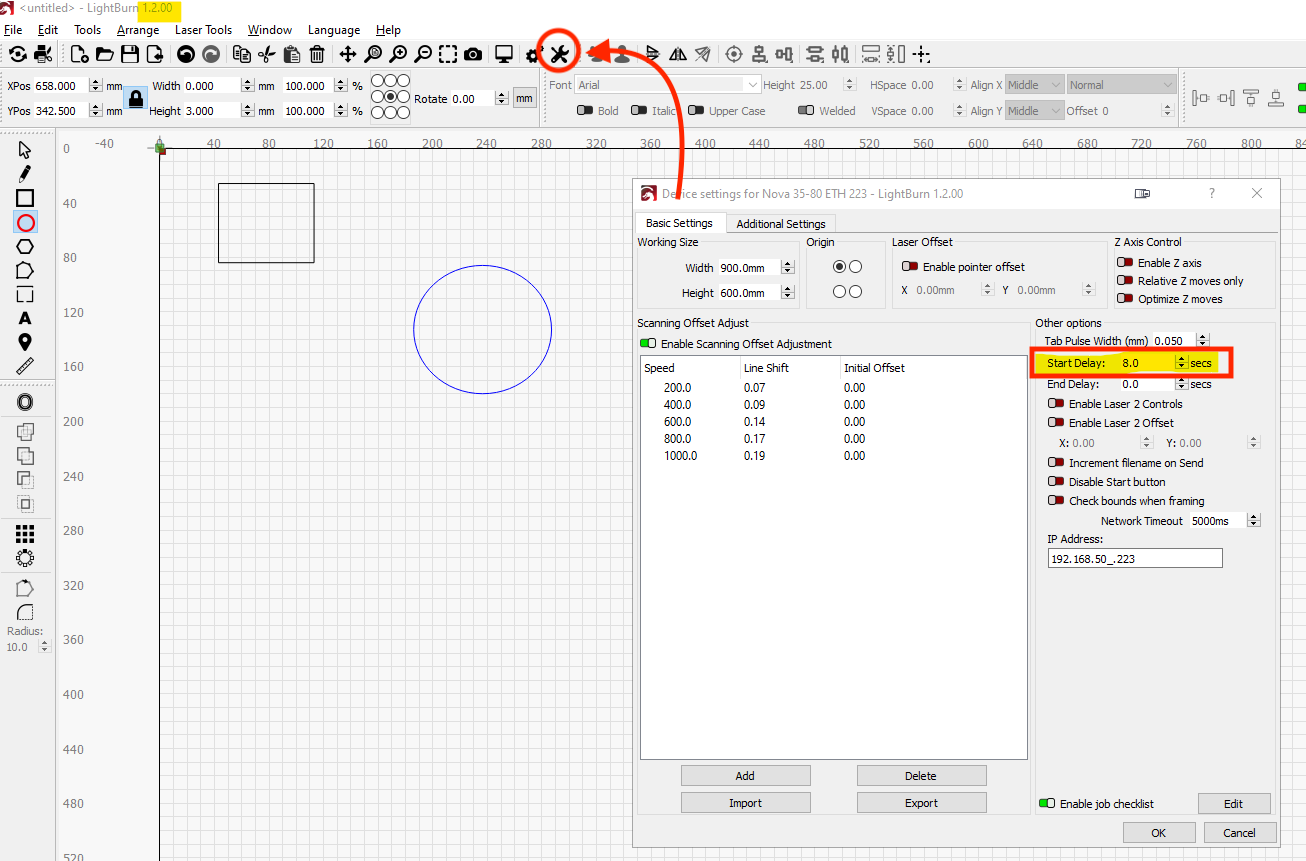Select the Radius corner tool
Screen dimensions: 1306x861
pyautogui.click(x=25, y=612)
